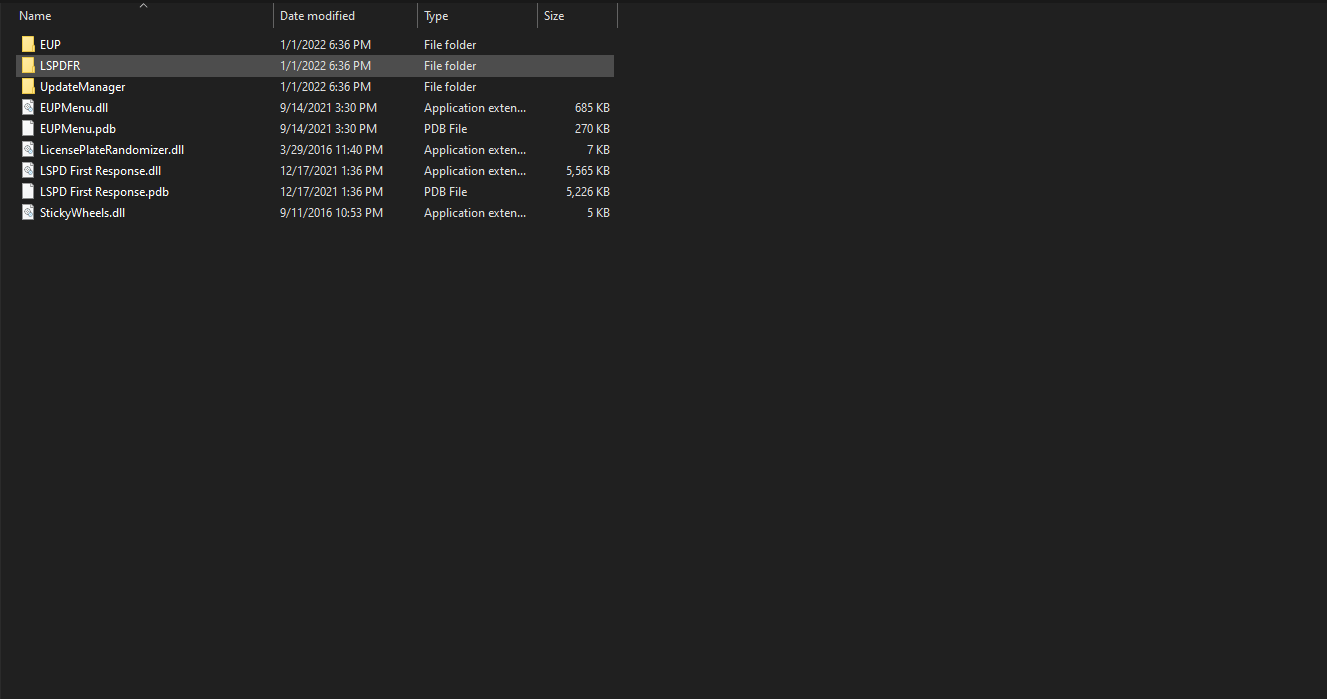Click the LicensePlateRandomizer.dll file icon
This screenshot has height=699, width=1327.
28,150
